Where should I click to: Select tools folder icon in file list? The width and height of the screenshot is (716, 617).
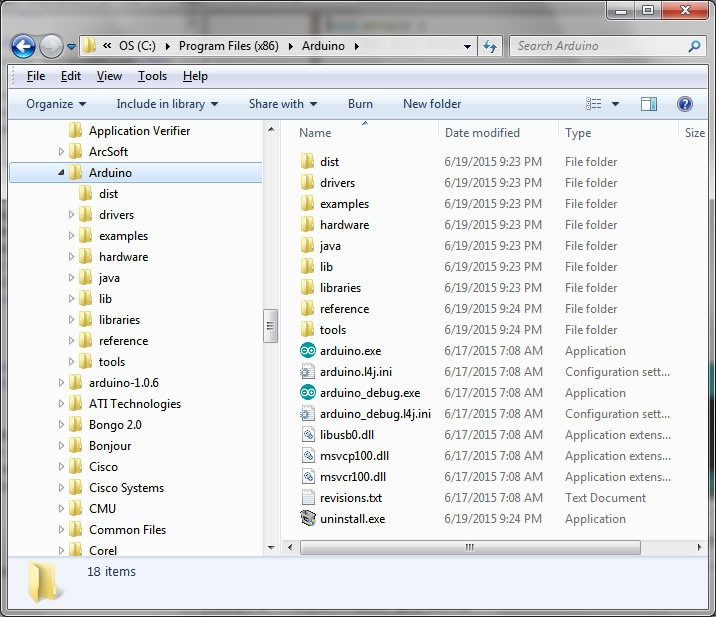pyautogui.click(x=308, y=330)
